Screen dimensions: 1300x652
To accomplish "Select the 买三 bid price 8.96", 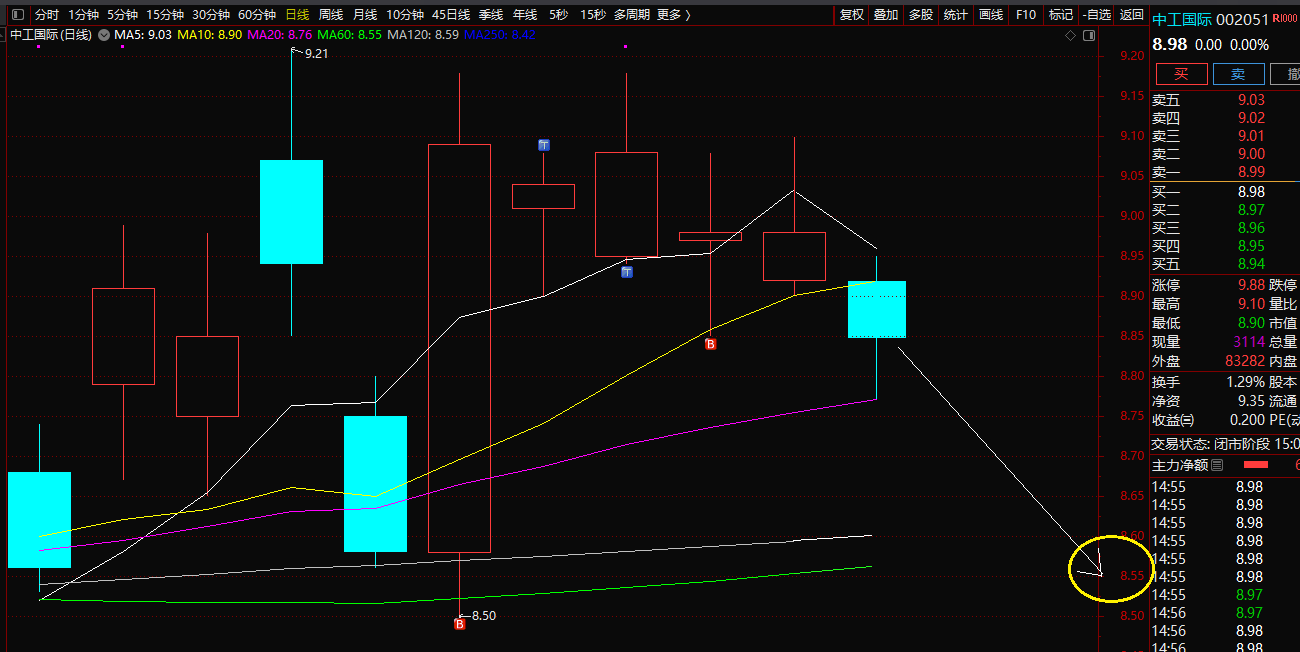I will 1251,228.
